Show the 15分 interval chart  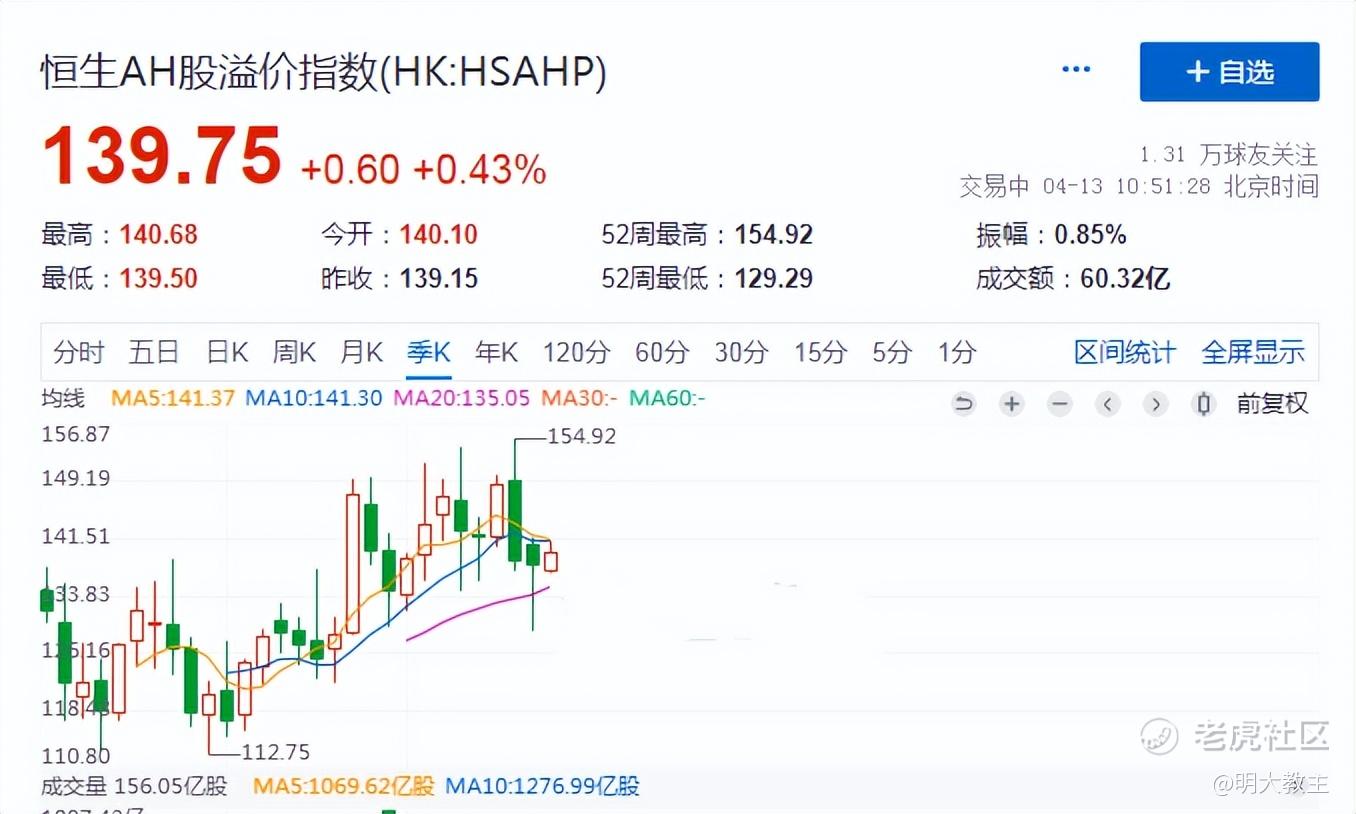(820, 352)
